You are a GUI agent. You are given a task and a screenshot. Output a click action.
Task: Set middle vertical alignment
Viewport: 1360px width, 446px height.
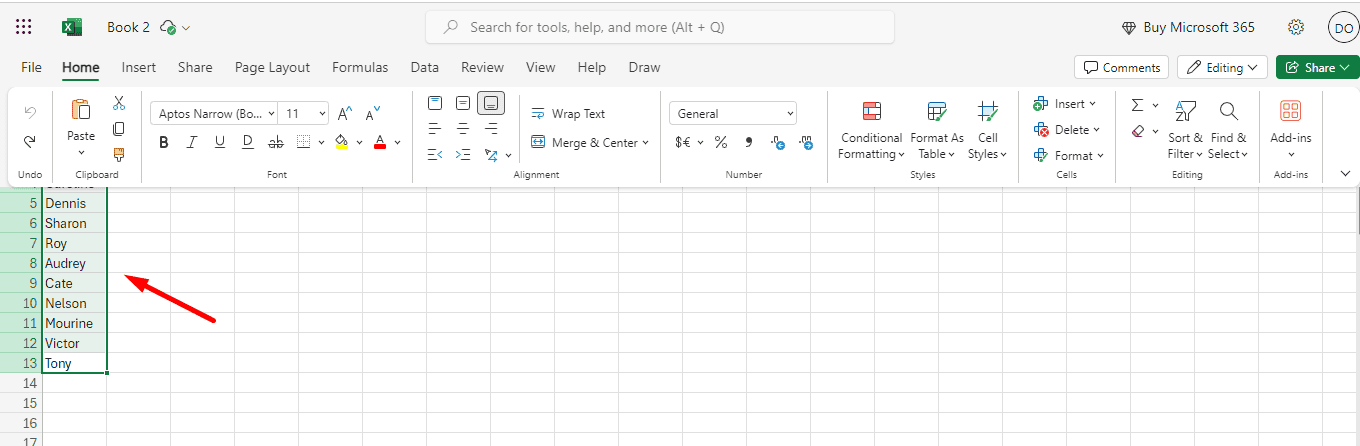coord(463,103)
